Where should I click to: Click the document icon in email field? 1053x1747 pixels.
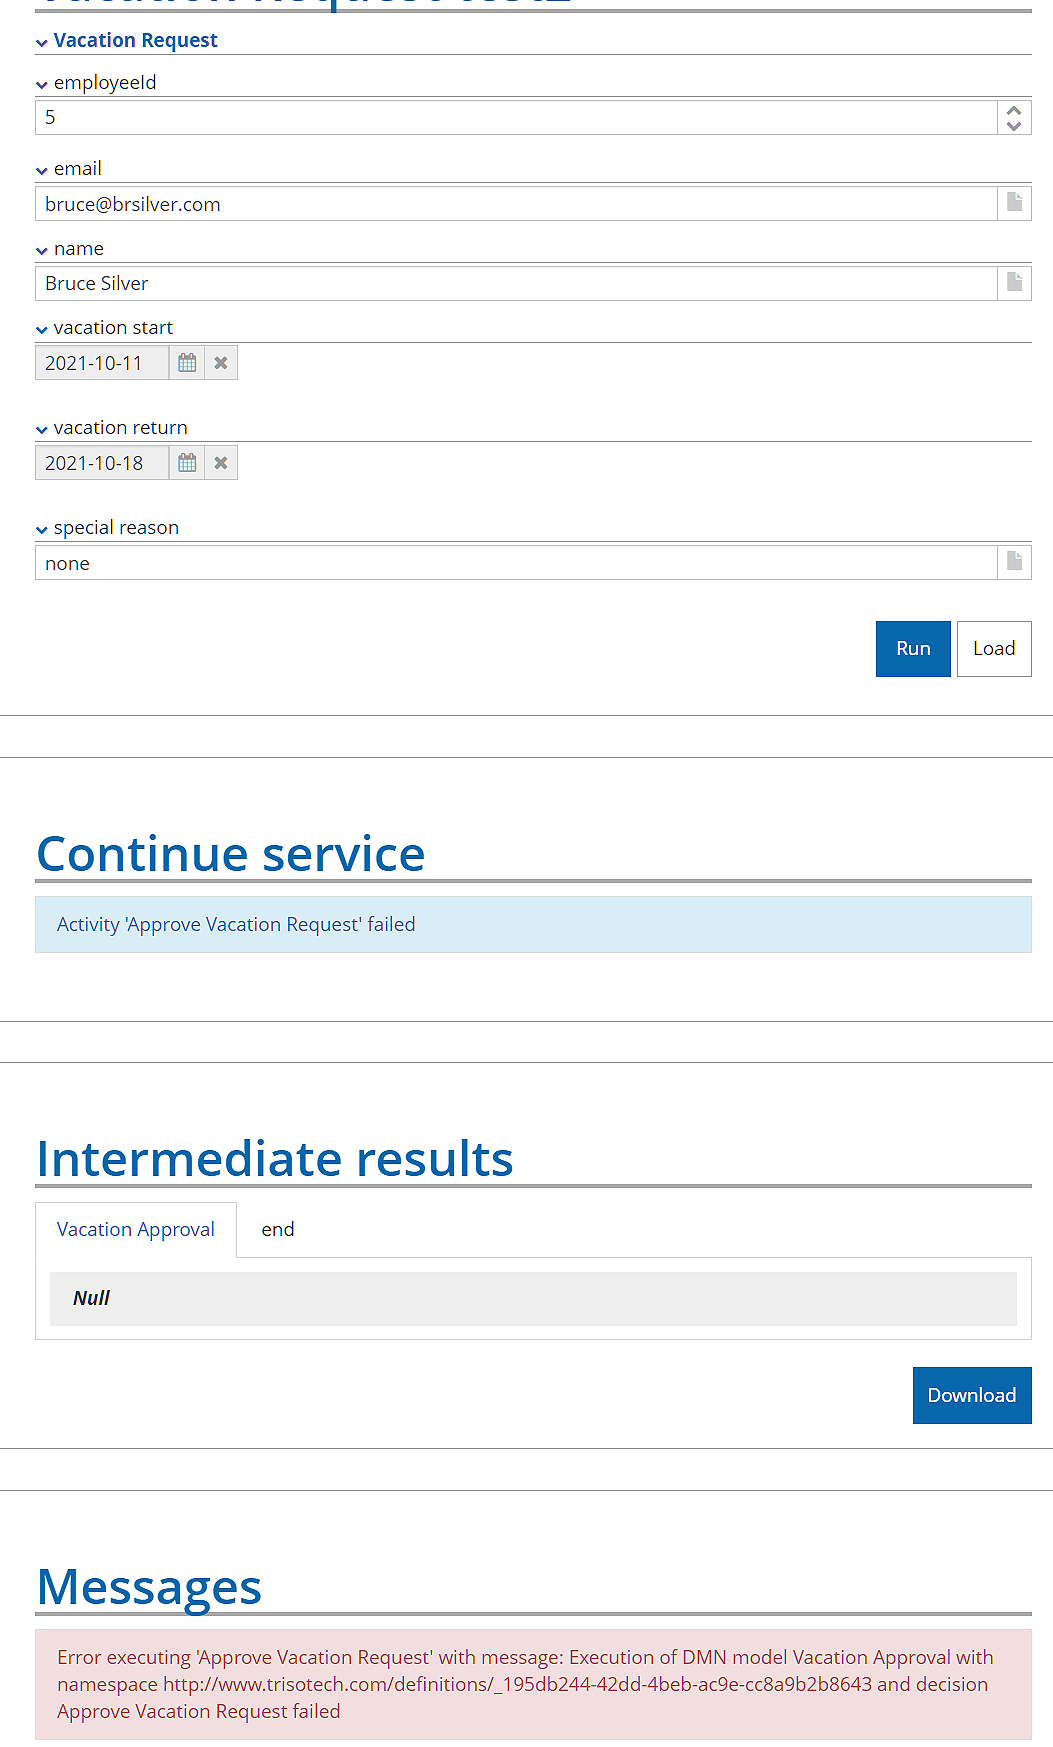coord(1014,203)
